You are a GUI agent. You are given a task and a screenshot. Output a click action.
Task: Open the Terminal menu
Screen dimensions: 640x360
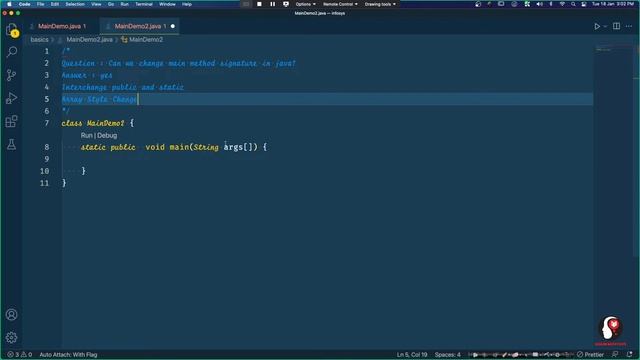(144, 4)
